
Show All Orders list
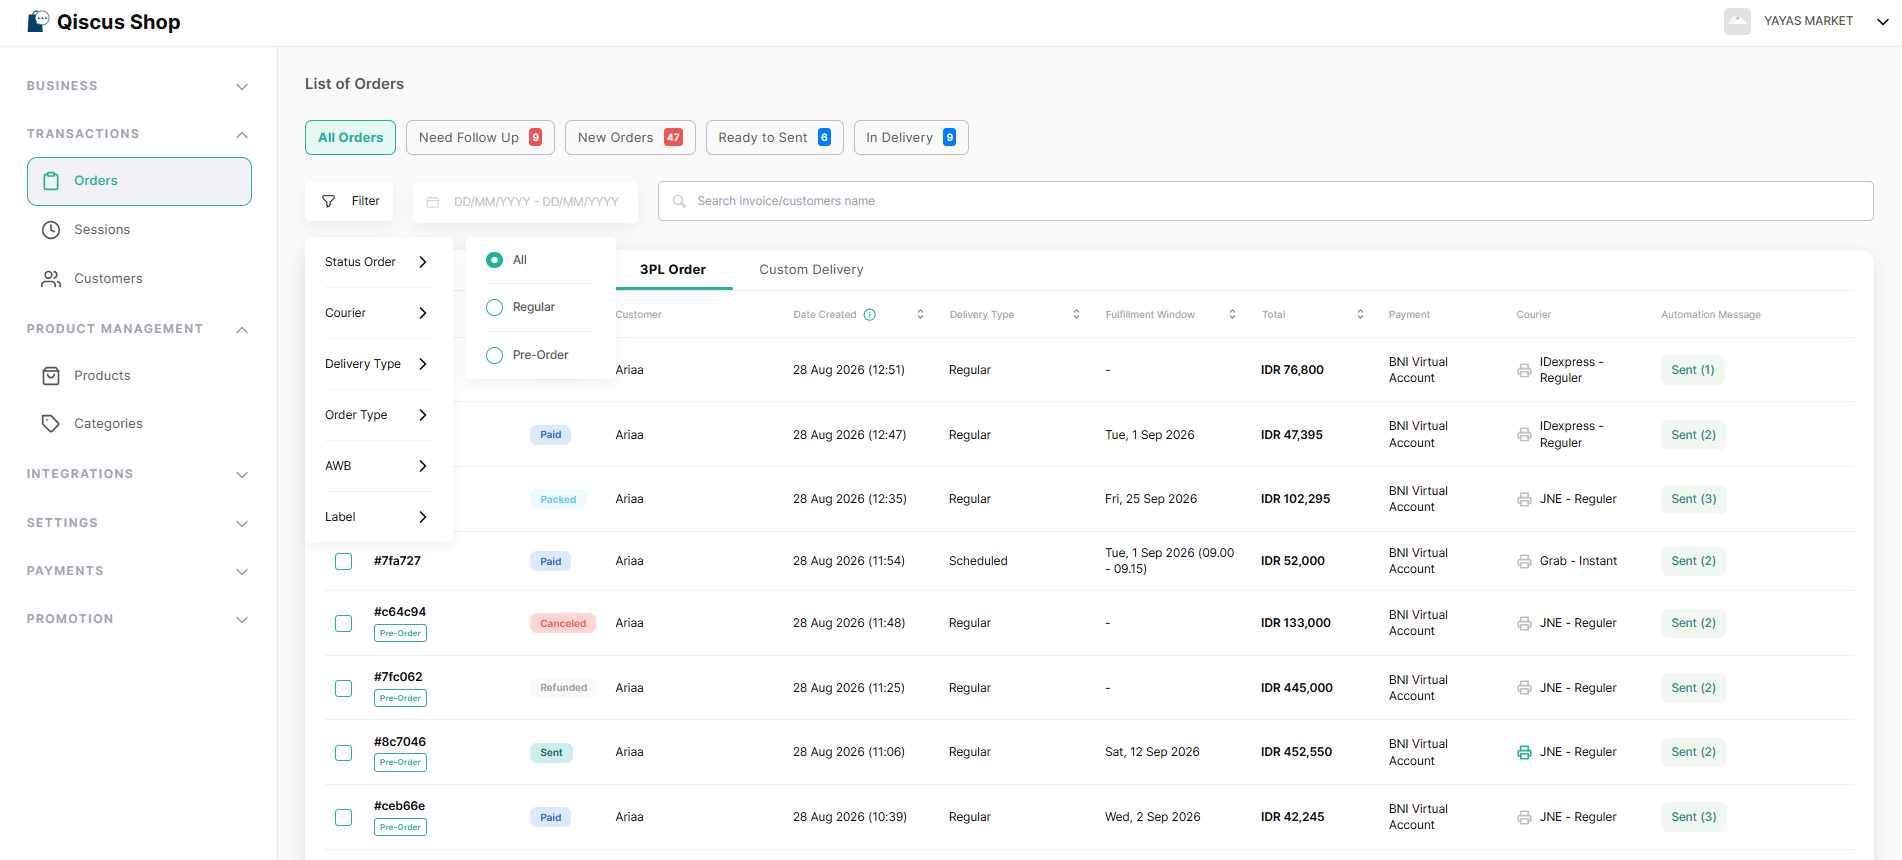tap(350, 138)
